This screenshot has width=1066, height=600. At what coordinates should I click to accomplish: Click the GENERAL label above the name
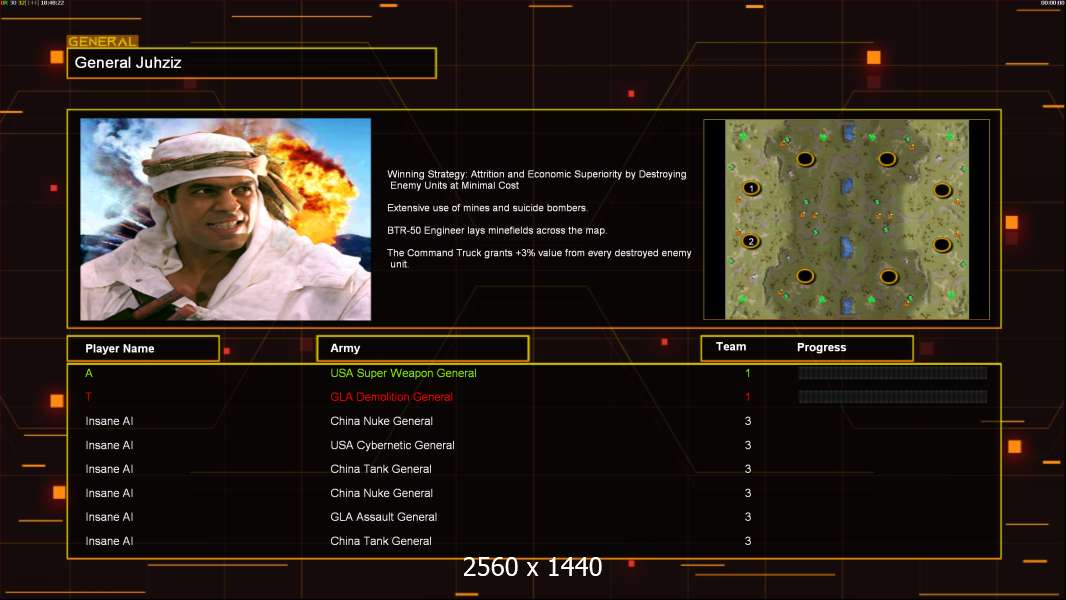103,41
